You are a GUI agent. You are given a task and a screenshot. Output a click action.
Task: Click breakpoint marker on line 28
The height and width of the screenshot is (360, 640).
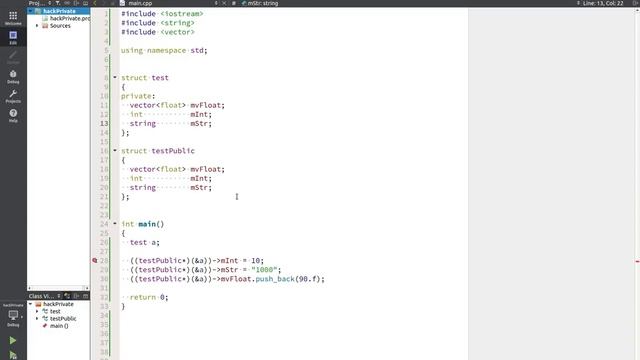[95, 260]
